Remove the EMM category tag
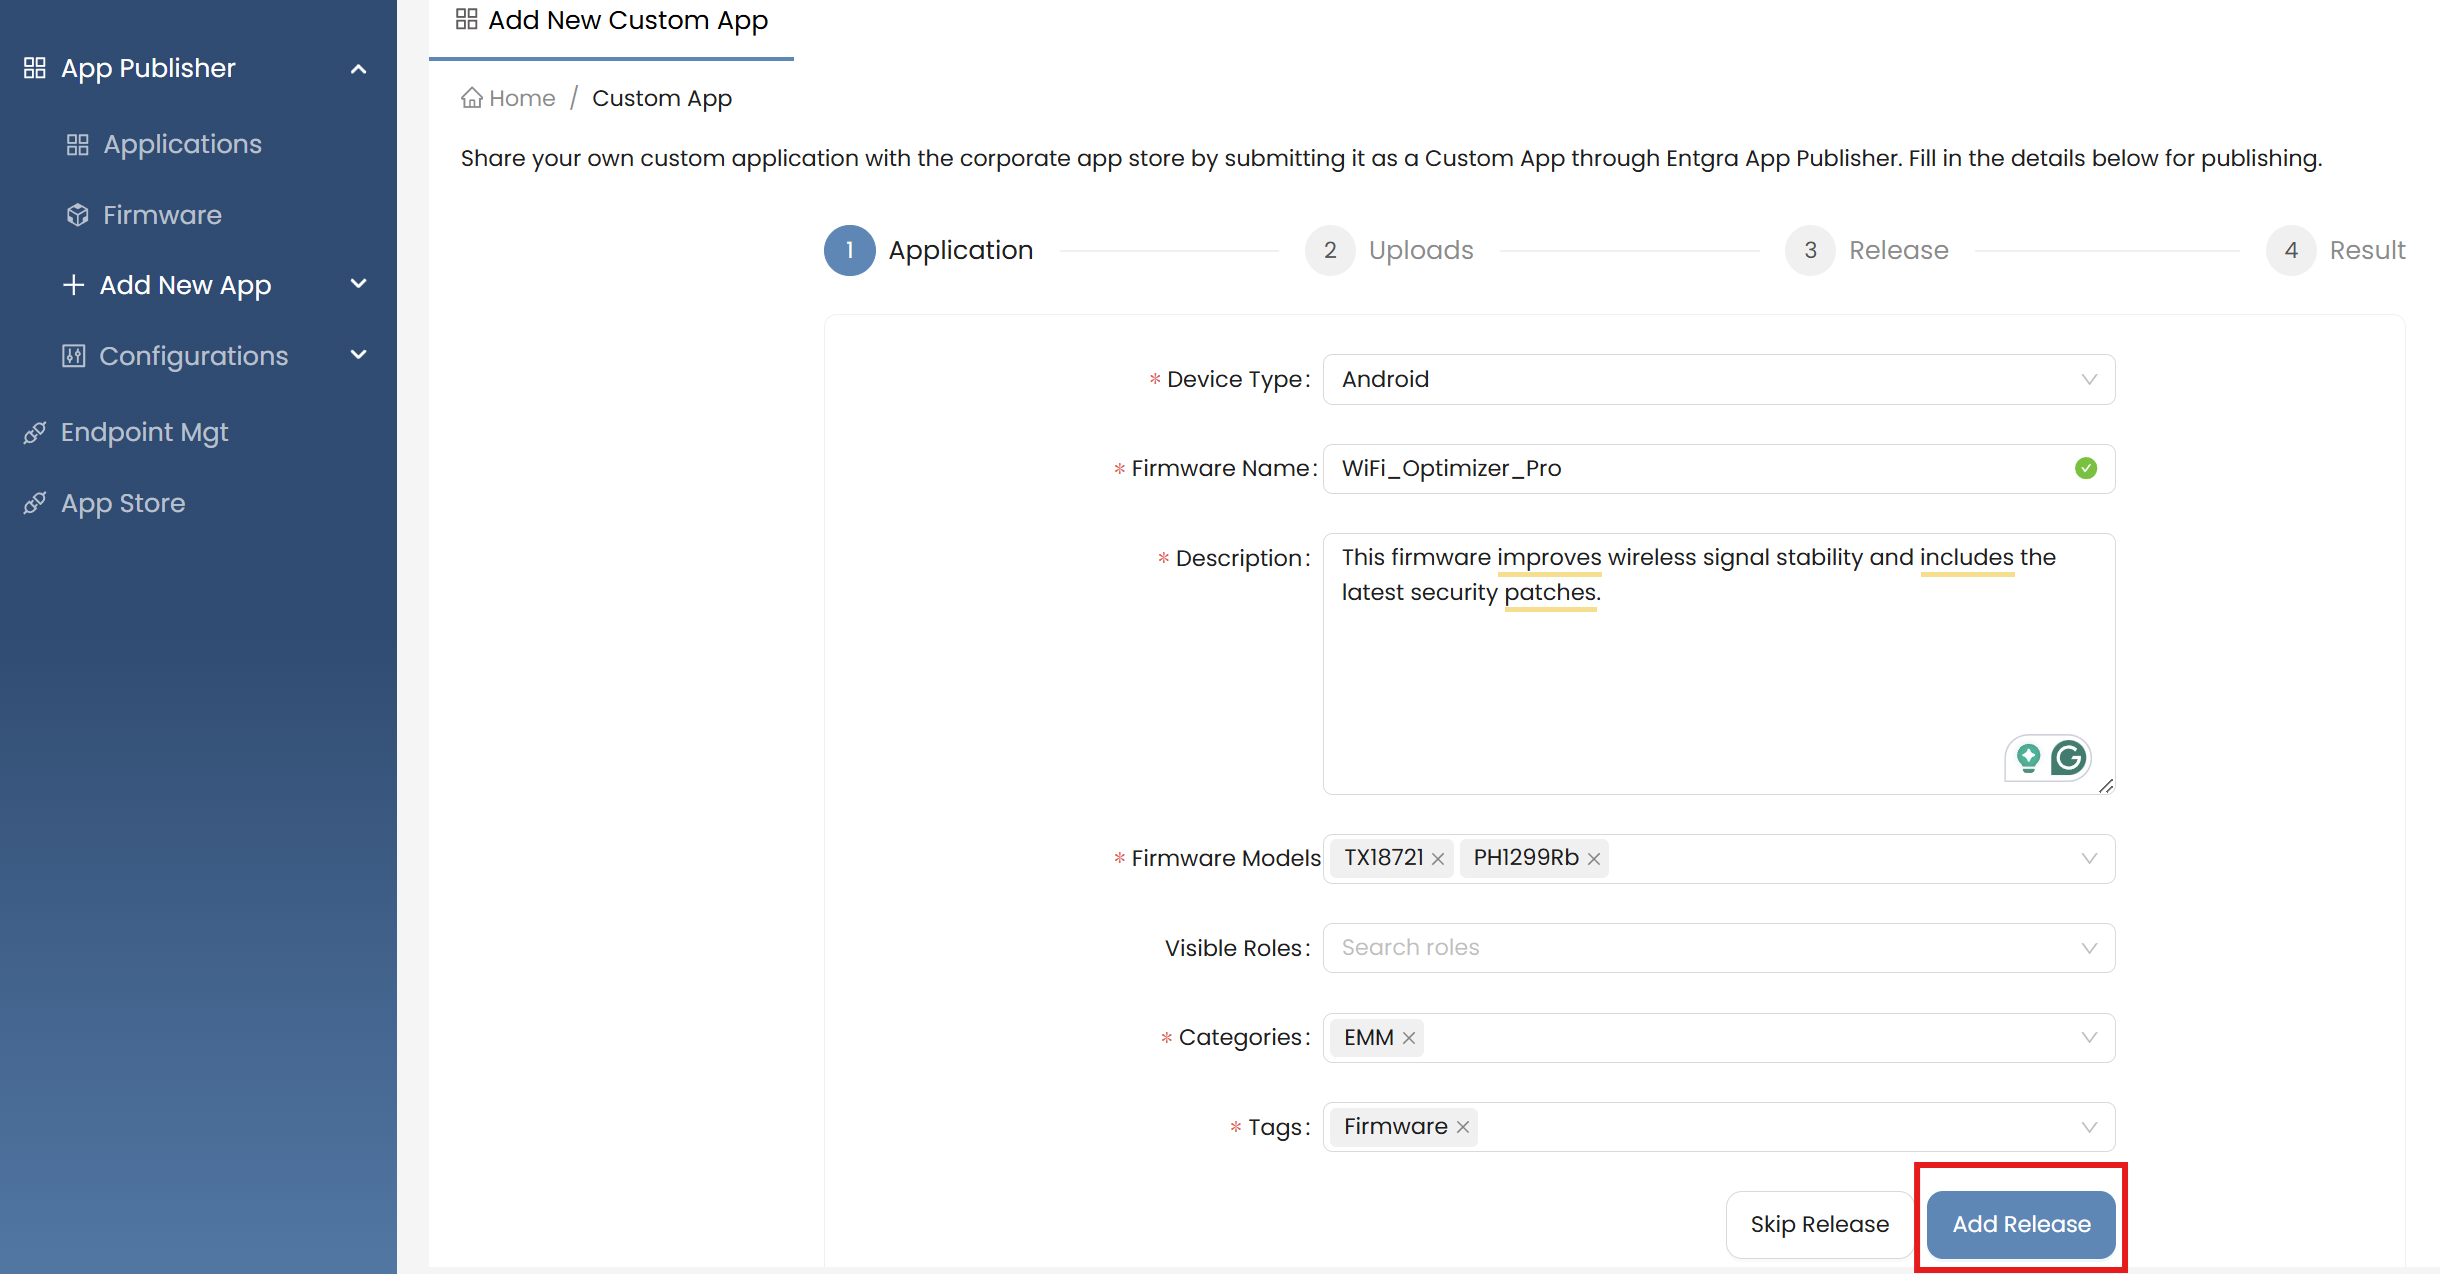Image resolution: width=2440 pixels, height=1274 pixels. tap(1409, 1038)
